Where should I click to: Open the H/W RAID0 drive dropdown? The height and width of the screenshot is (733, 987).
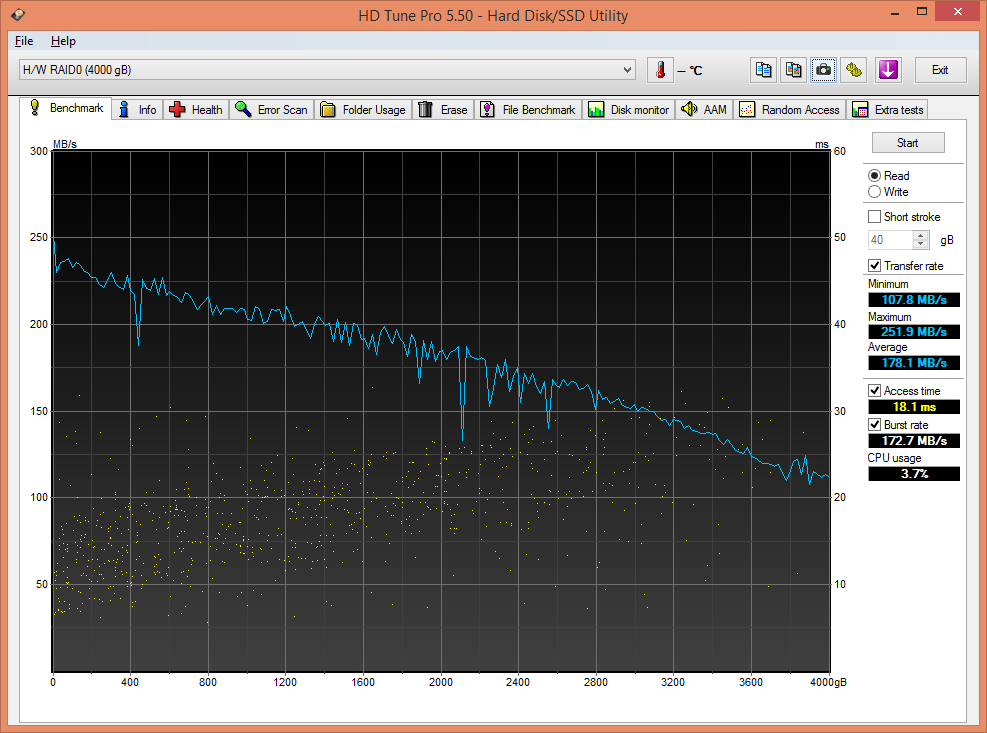327,70
